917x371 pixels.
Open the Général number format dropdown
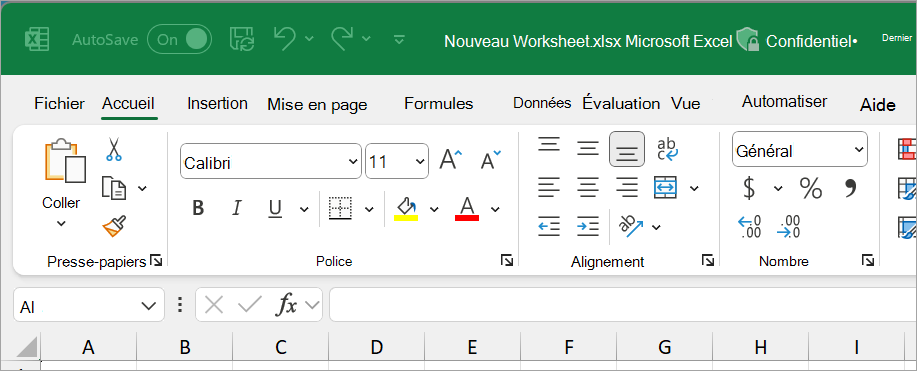tap(799, 150)
